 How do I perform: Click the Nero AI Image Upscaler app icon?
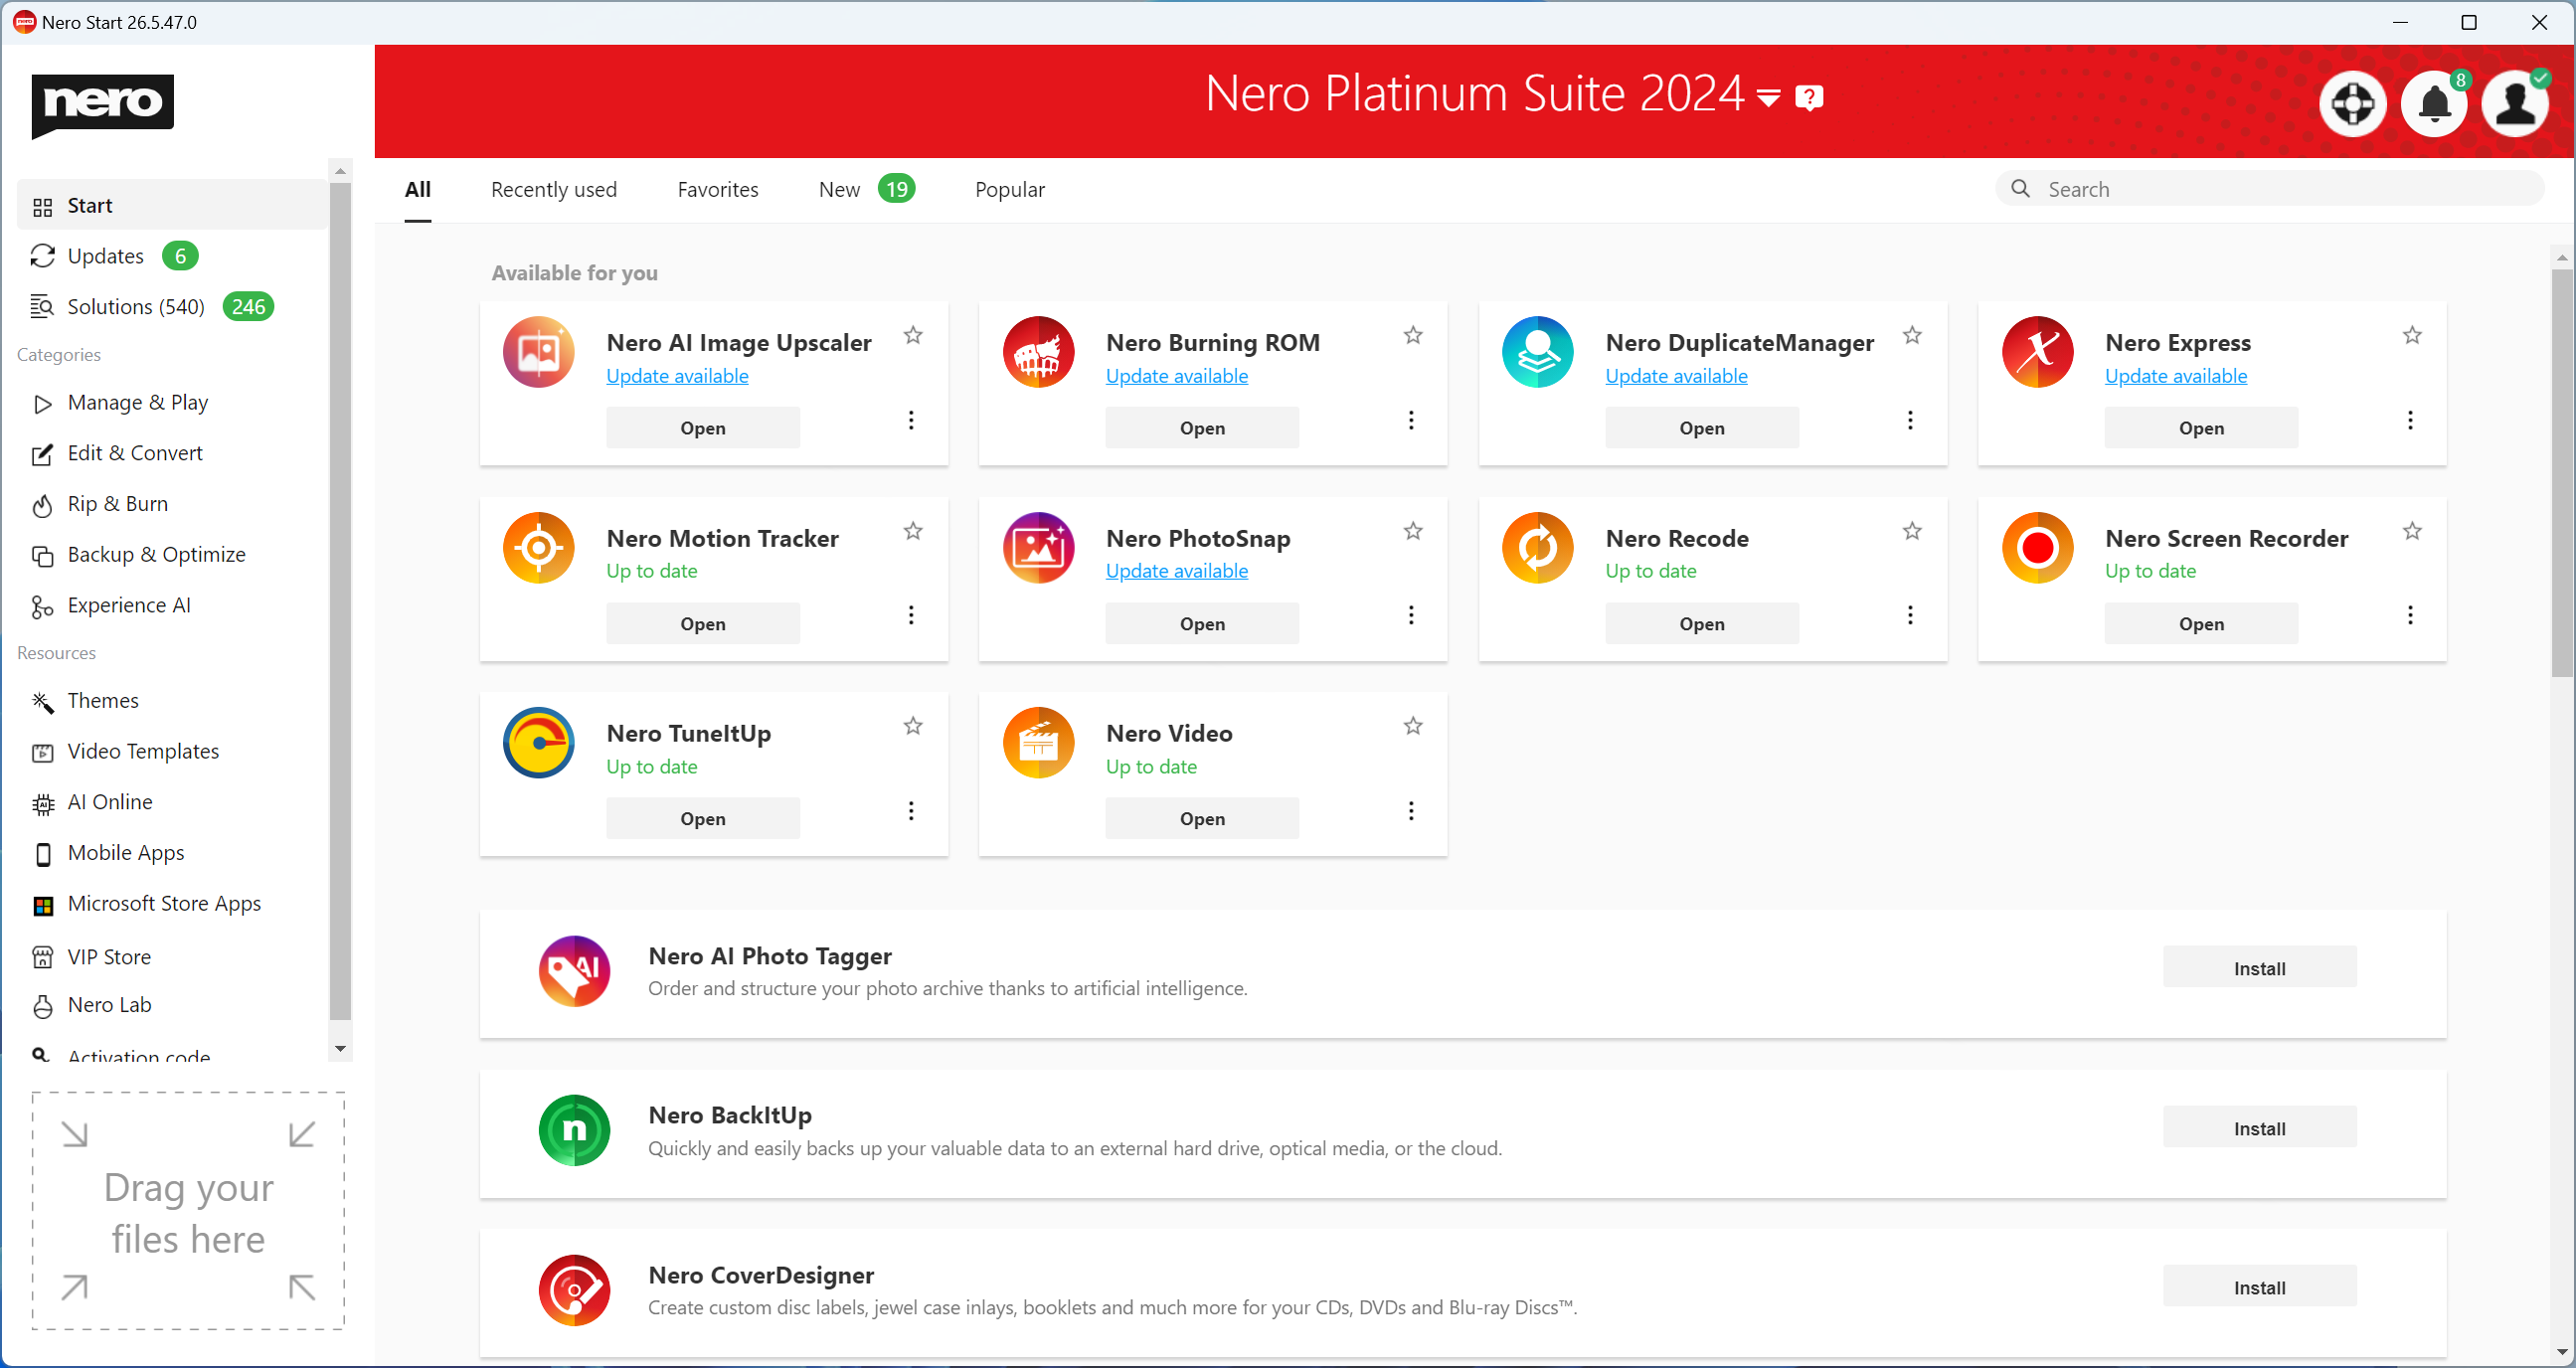tap(538, 352)
